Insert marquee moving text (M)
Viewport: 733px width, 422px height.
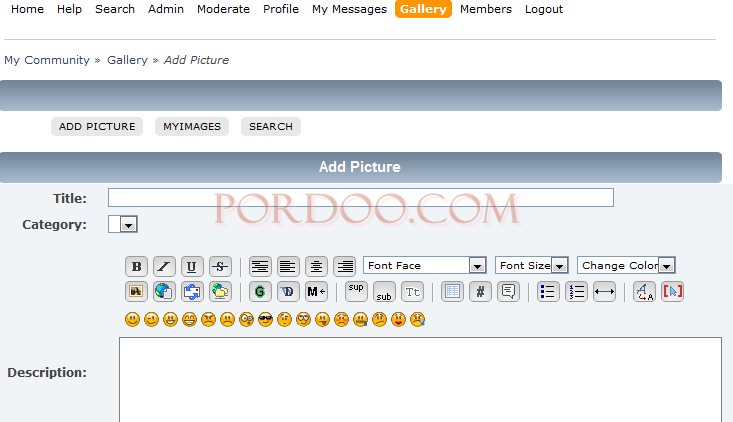tap(316, 292)
